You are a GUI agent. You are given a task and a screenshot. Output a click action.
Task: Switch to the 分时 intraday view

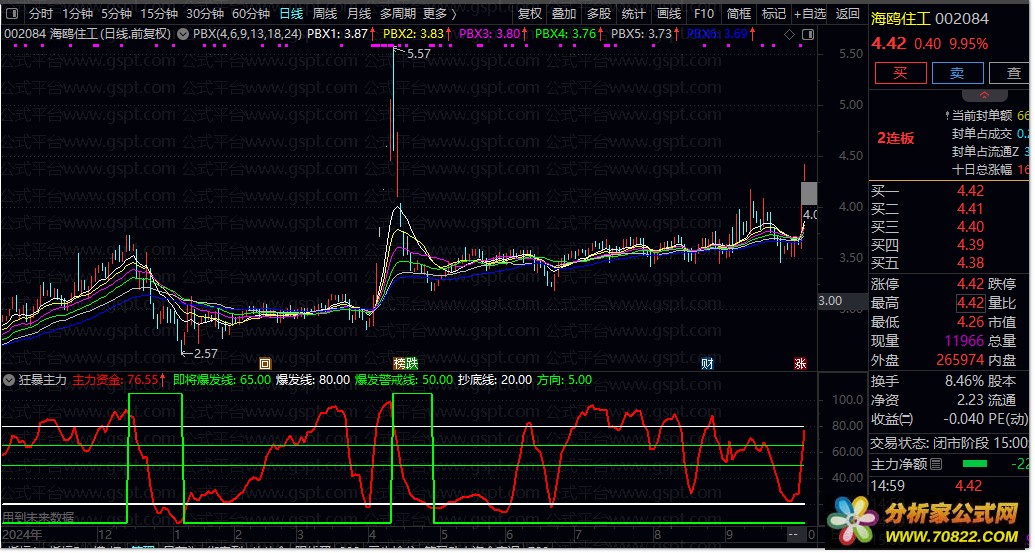pos(40,14)
